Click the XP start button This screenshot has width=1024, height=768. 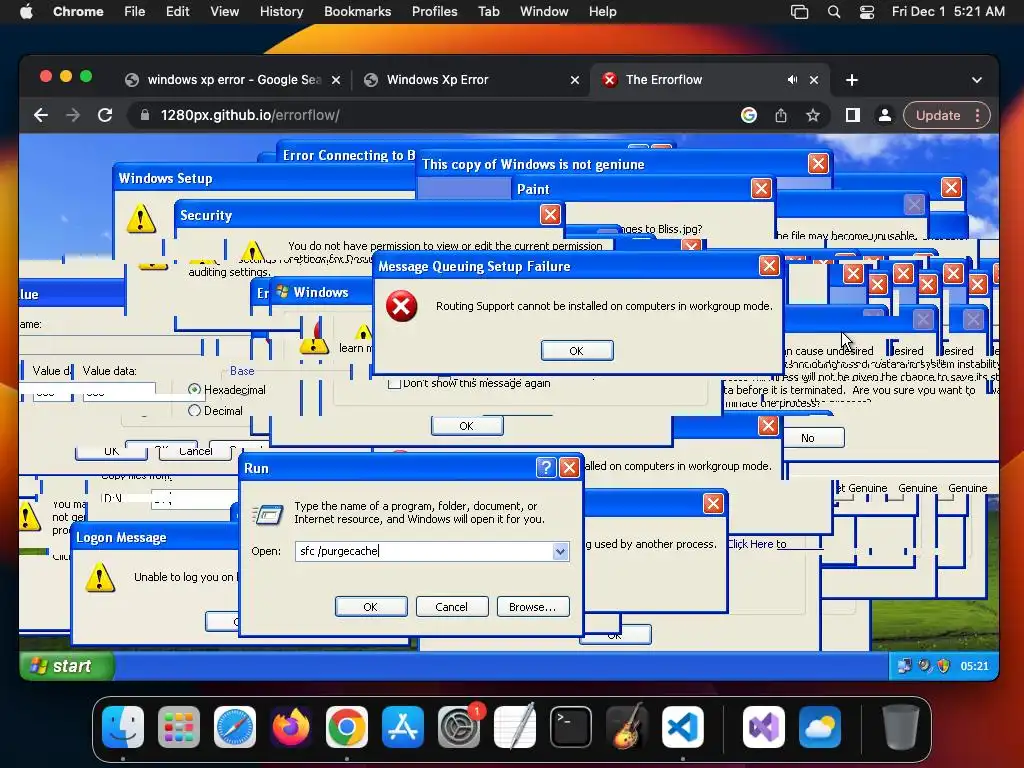pyautogui.click(x=67, y=666)
